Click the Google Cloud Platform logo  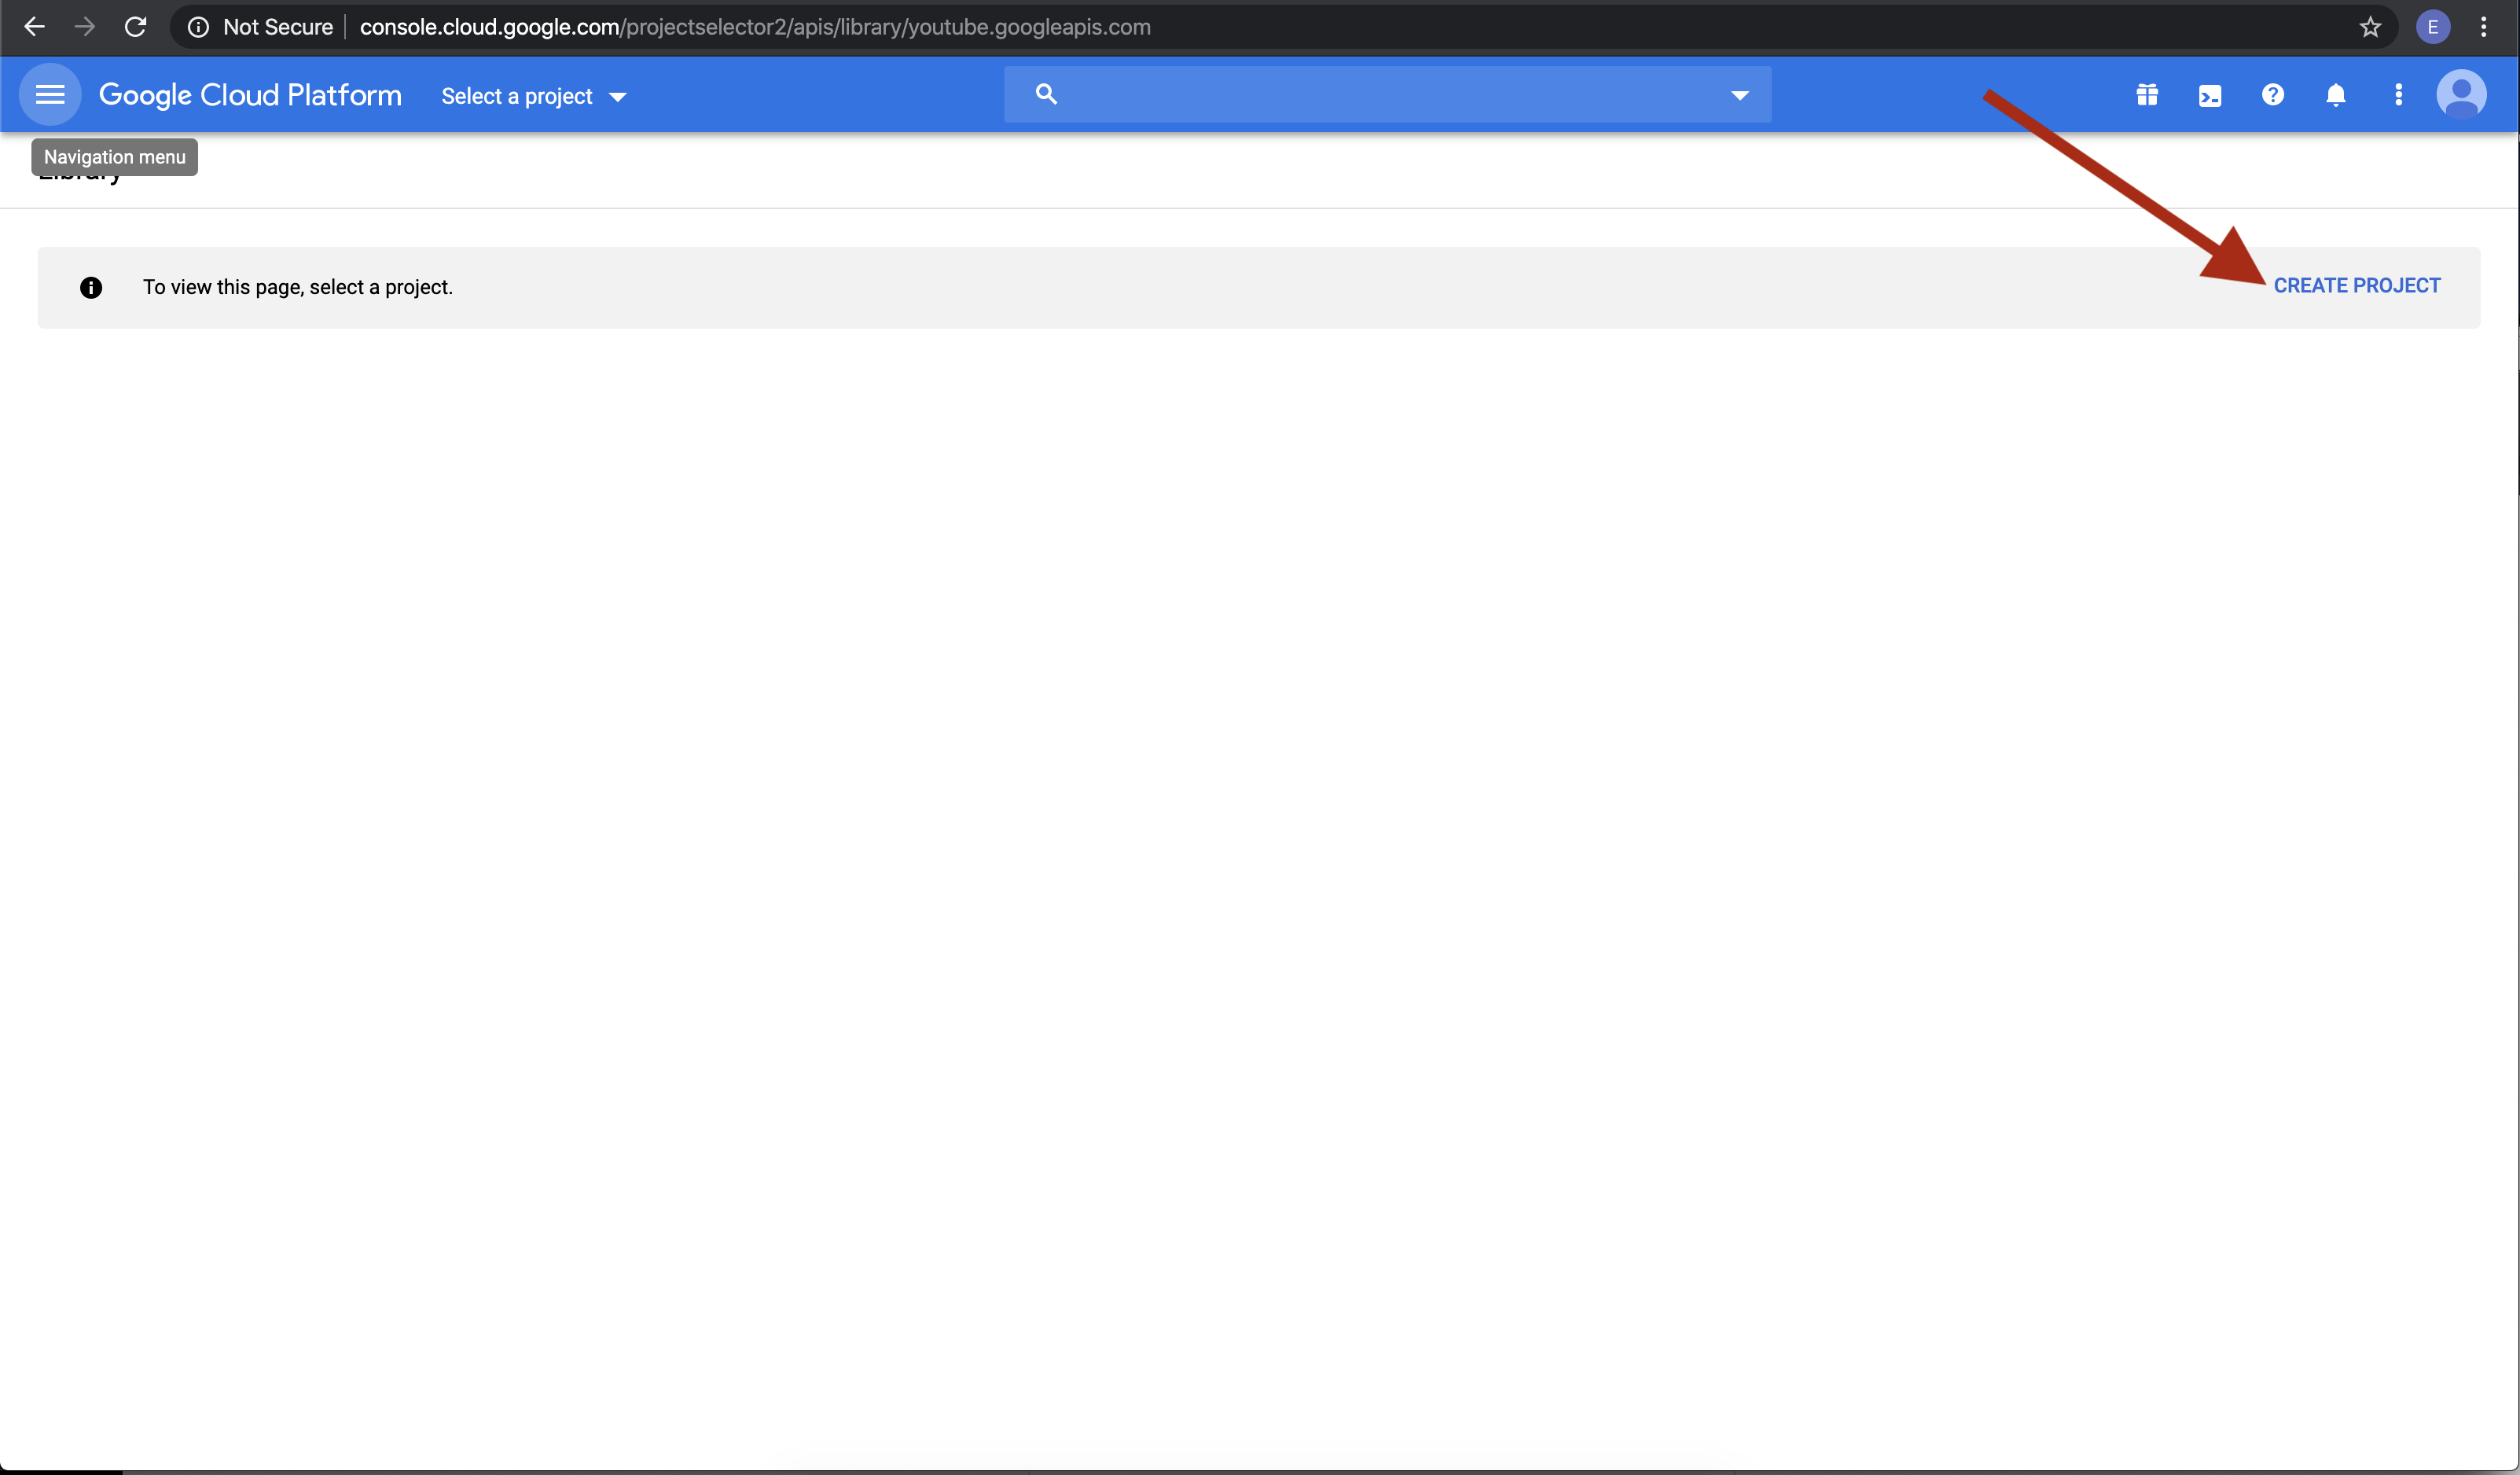(x=250, y=95)
